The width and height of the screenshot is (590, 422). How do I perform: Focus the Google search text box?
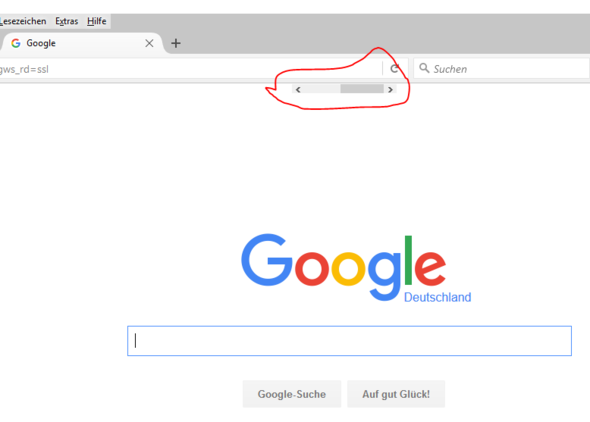(349, 341)
